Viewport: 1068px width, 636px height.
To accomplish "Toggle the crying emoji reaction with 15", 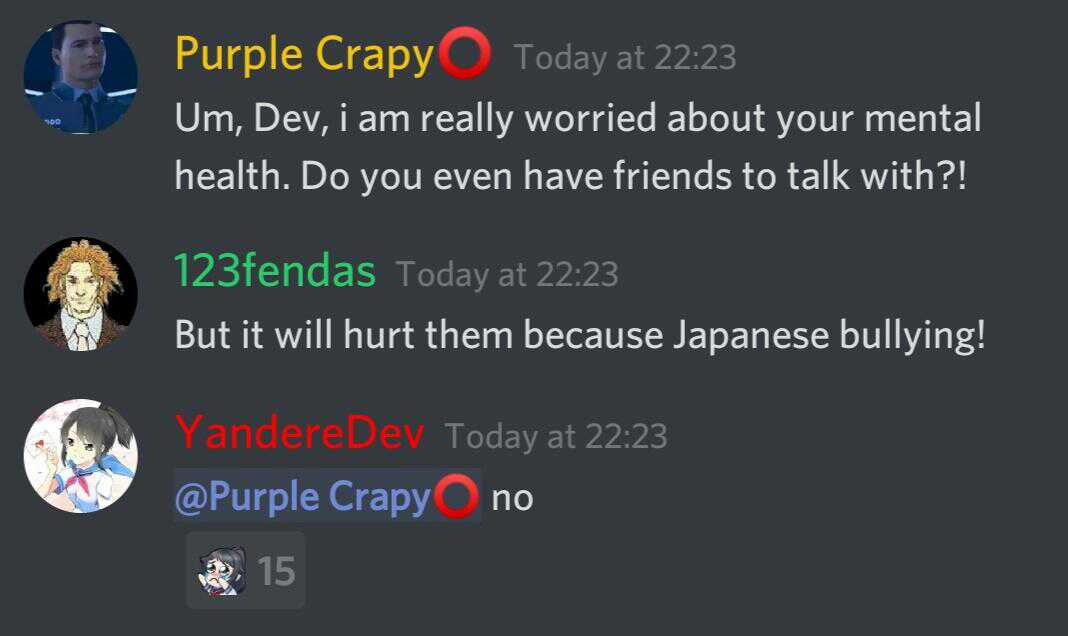I will (246, 571).
